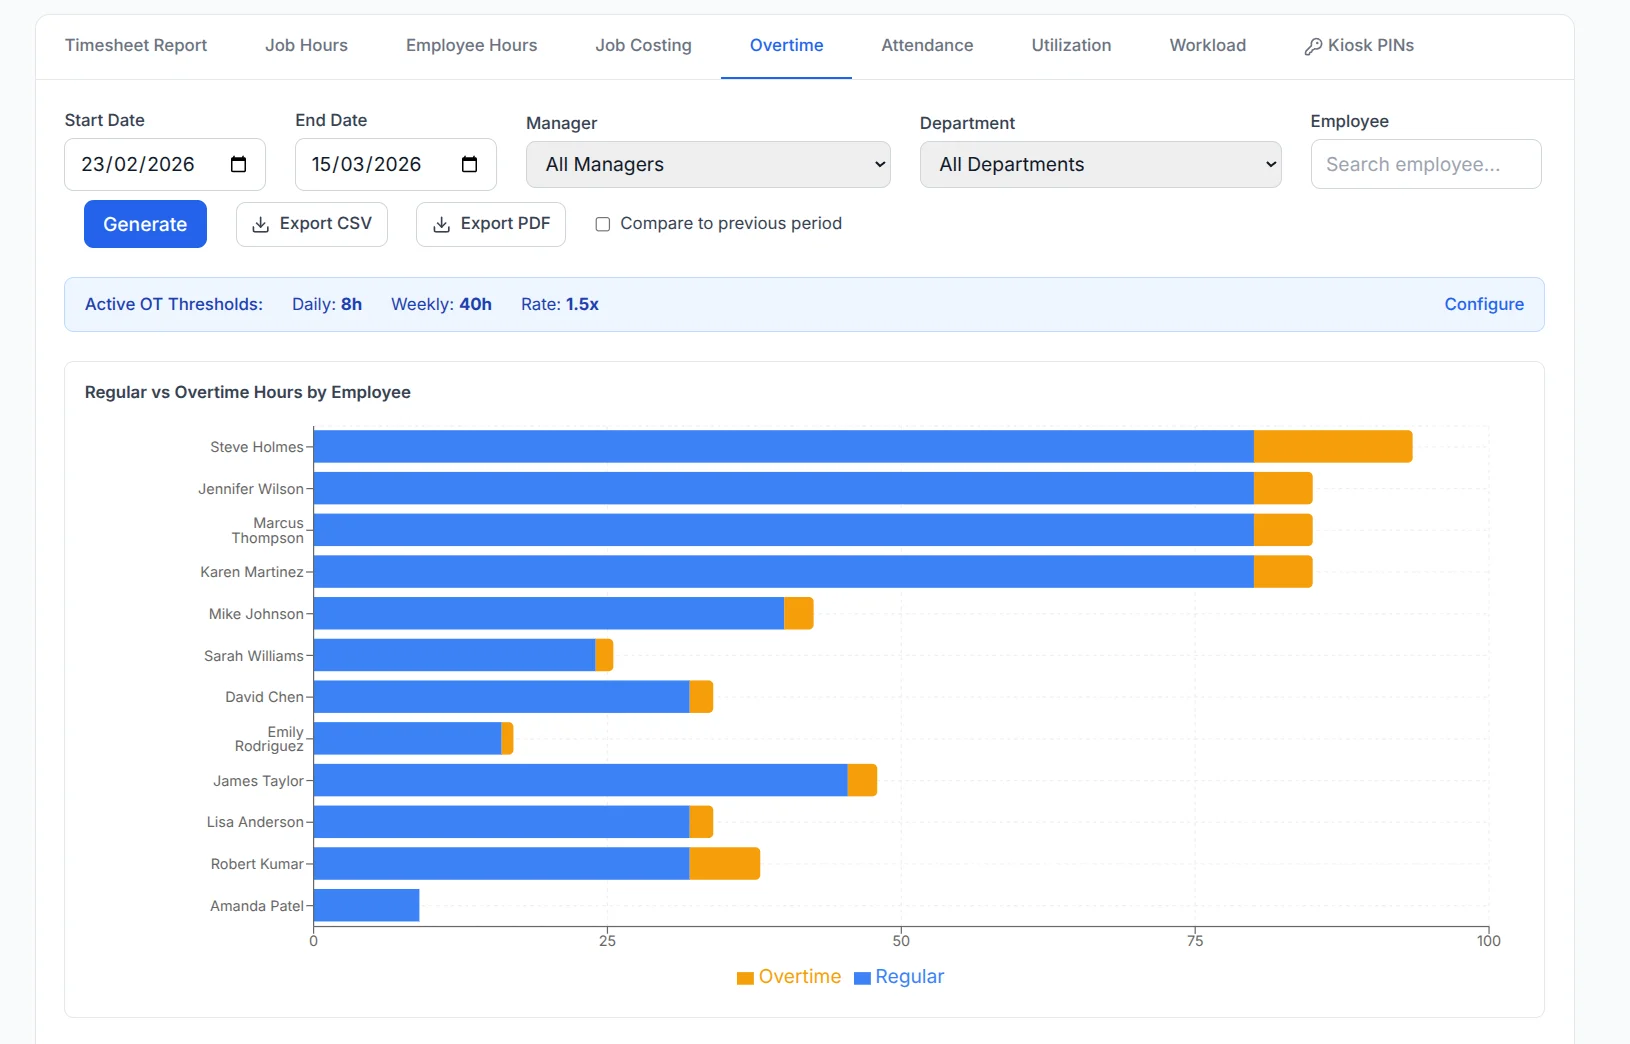The image size is (1630, 1044).
Task: Click the key icon beside Kiosk PINs
Action: click(1313, 47)
